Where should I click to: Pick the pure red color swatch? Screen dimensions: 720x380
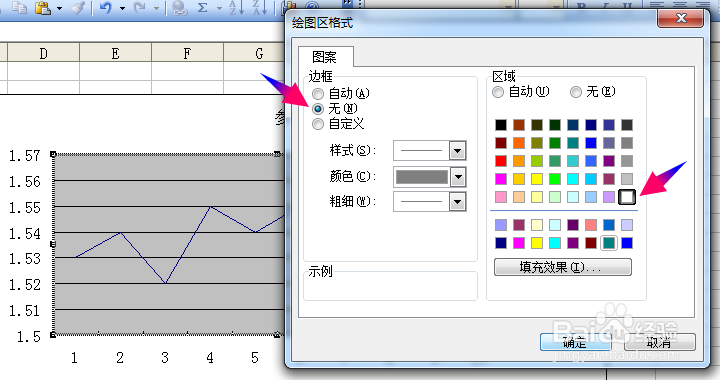click(501, 161)
